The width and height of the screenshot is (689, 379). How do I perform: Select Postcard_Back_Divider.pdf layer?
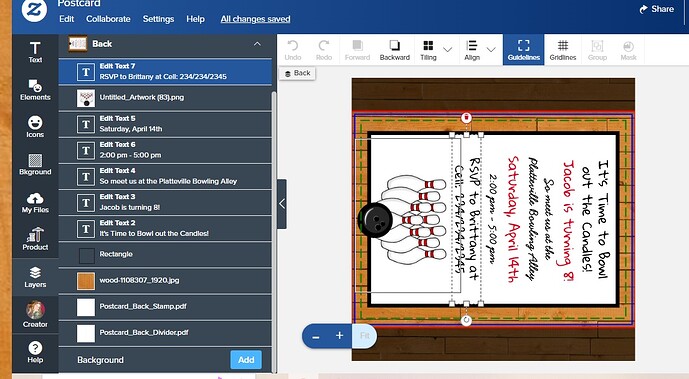point(165,333)
